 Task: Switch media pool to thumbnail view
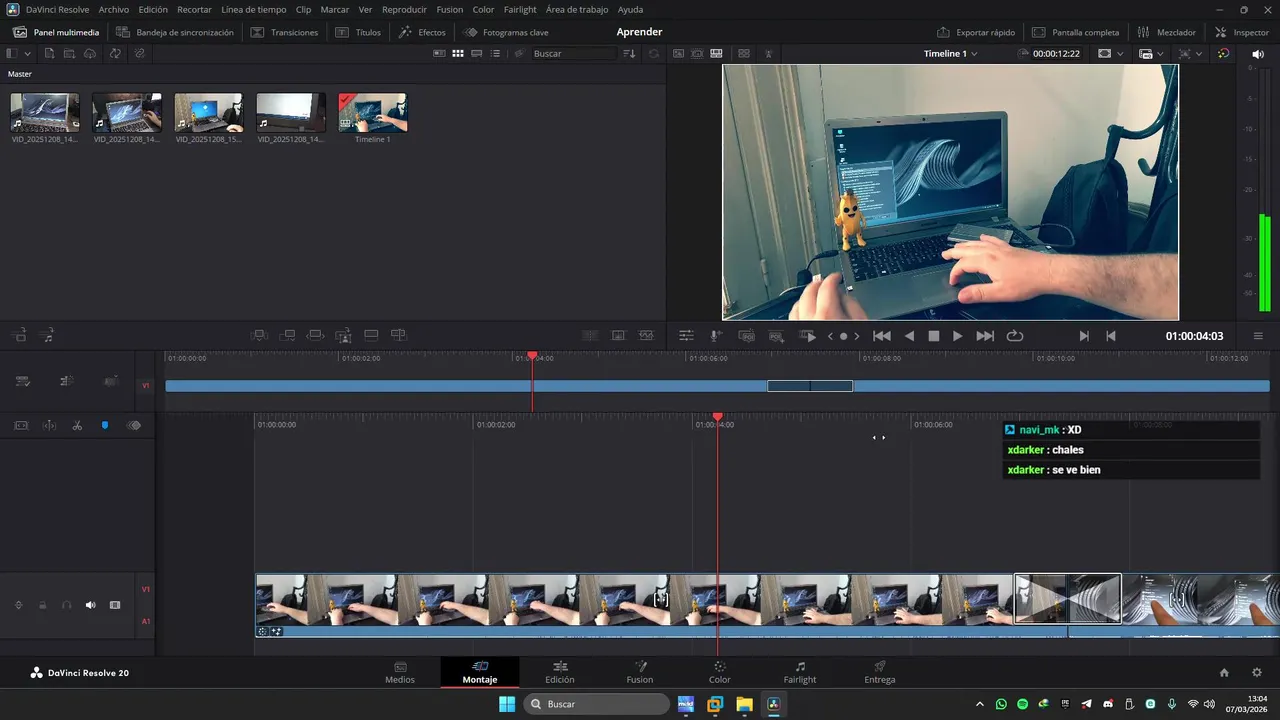tap(458, 53)
